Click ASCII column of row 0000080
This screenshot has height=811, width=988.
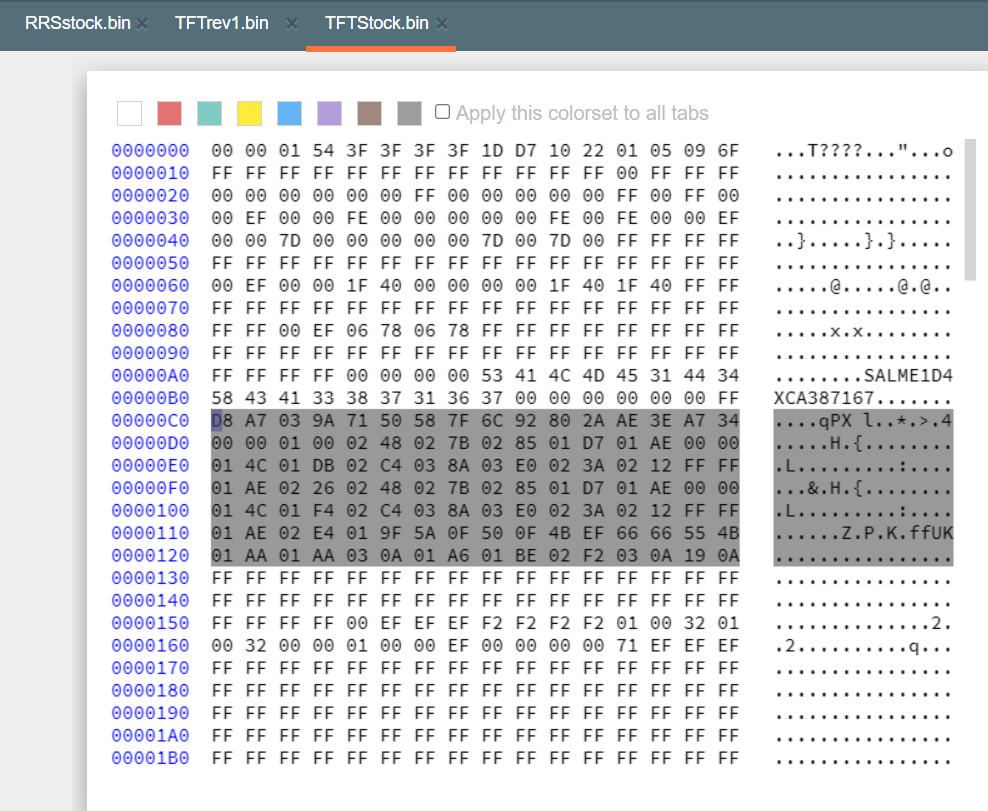[x=864, y=331]
